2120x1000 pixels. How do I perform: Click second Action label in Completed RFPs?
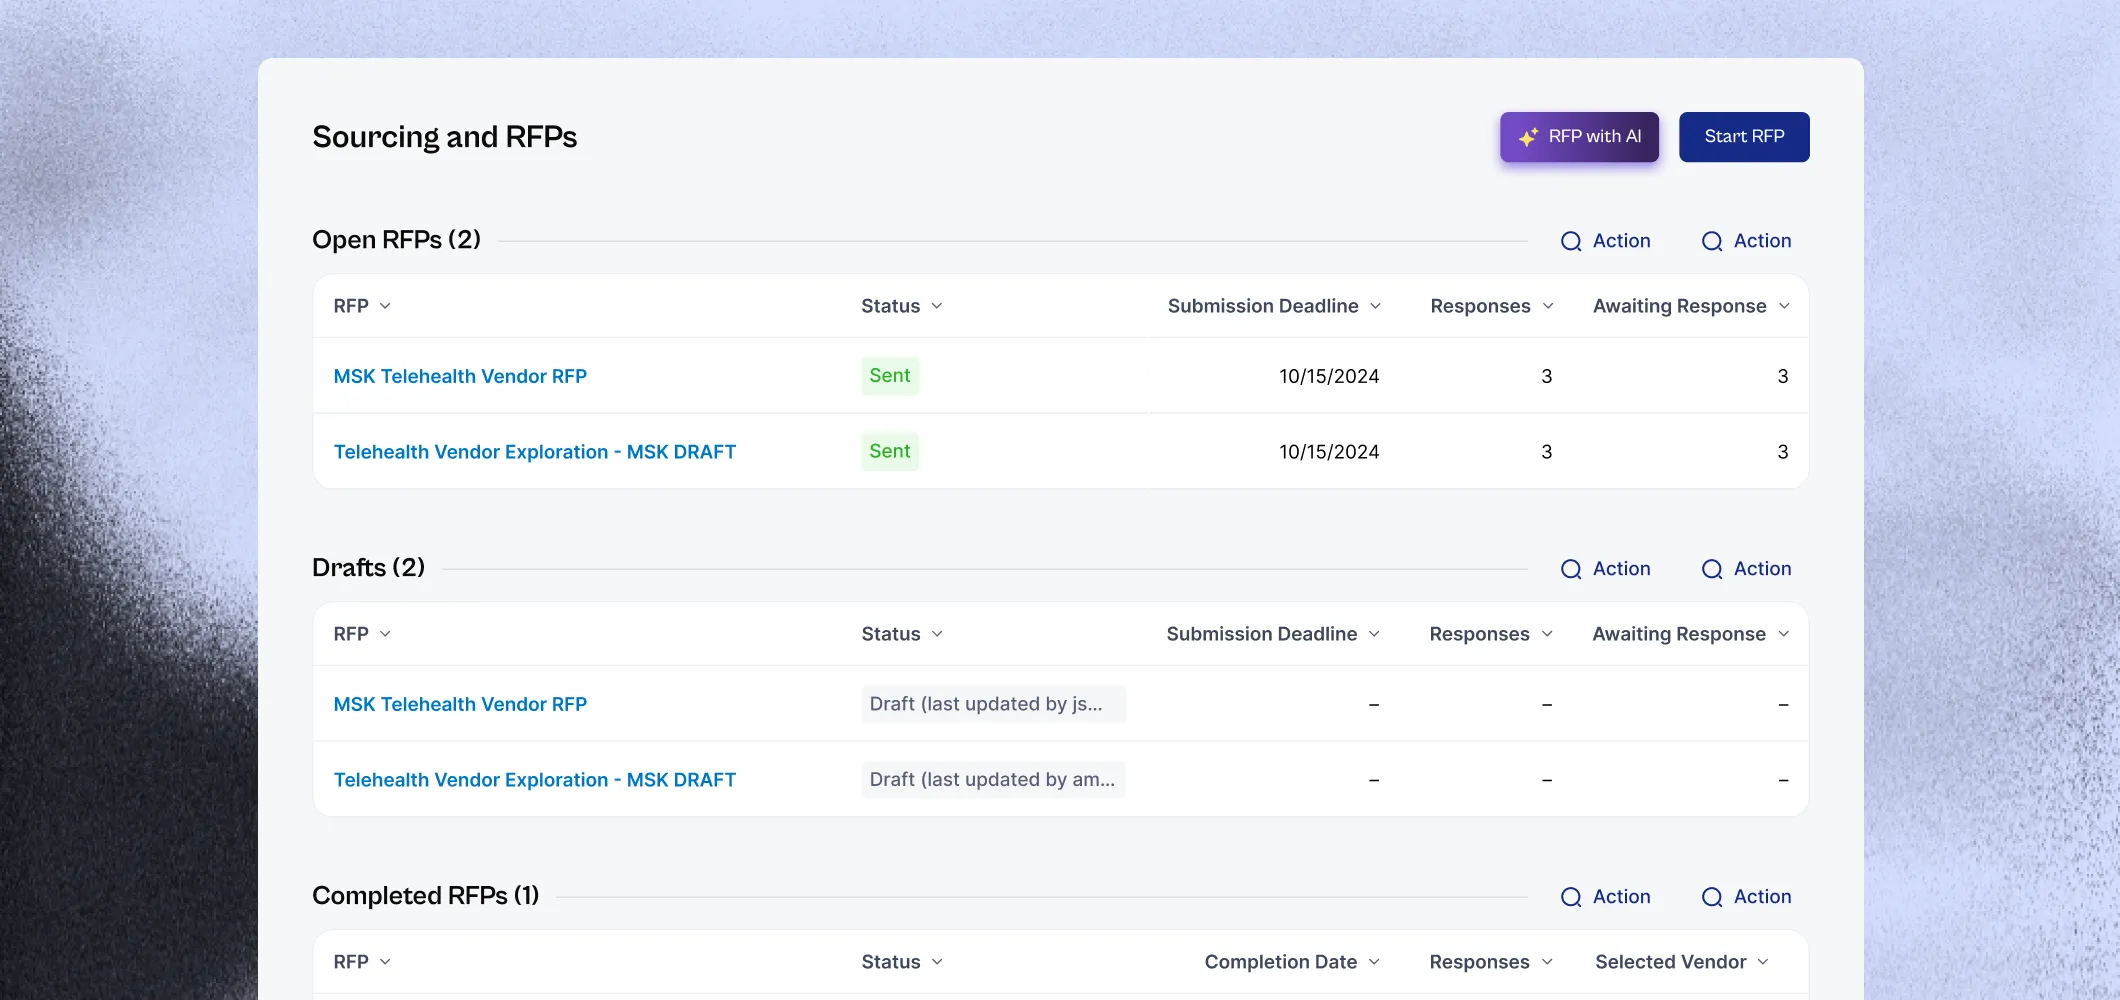pyautogui.click(x=1762, y=897)
